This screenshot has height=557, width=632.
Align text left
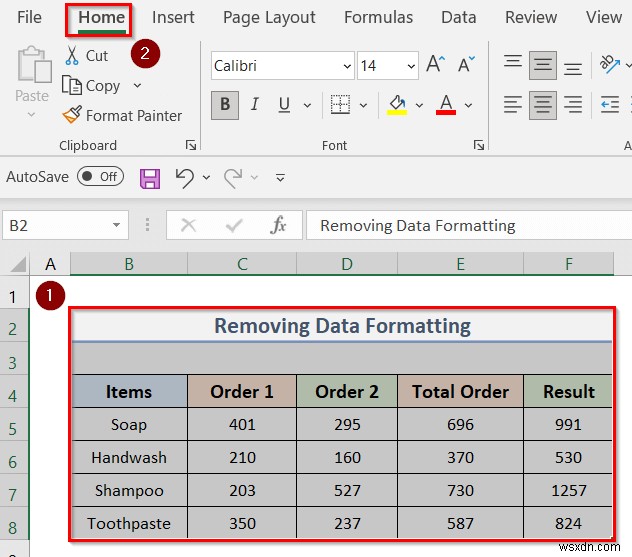click(513, 105)
